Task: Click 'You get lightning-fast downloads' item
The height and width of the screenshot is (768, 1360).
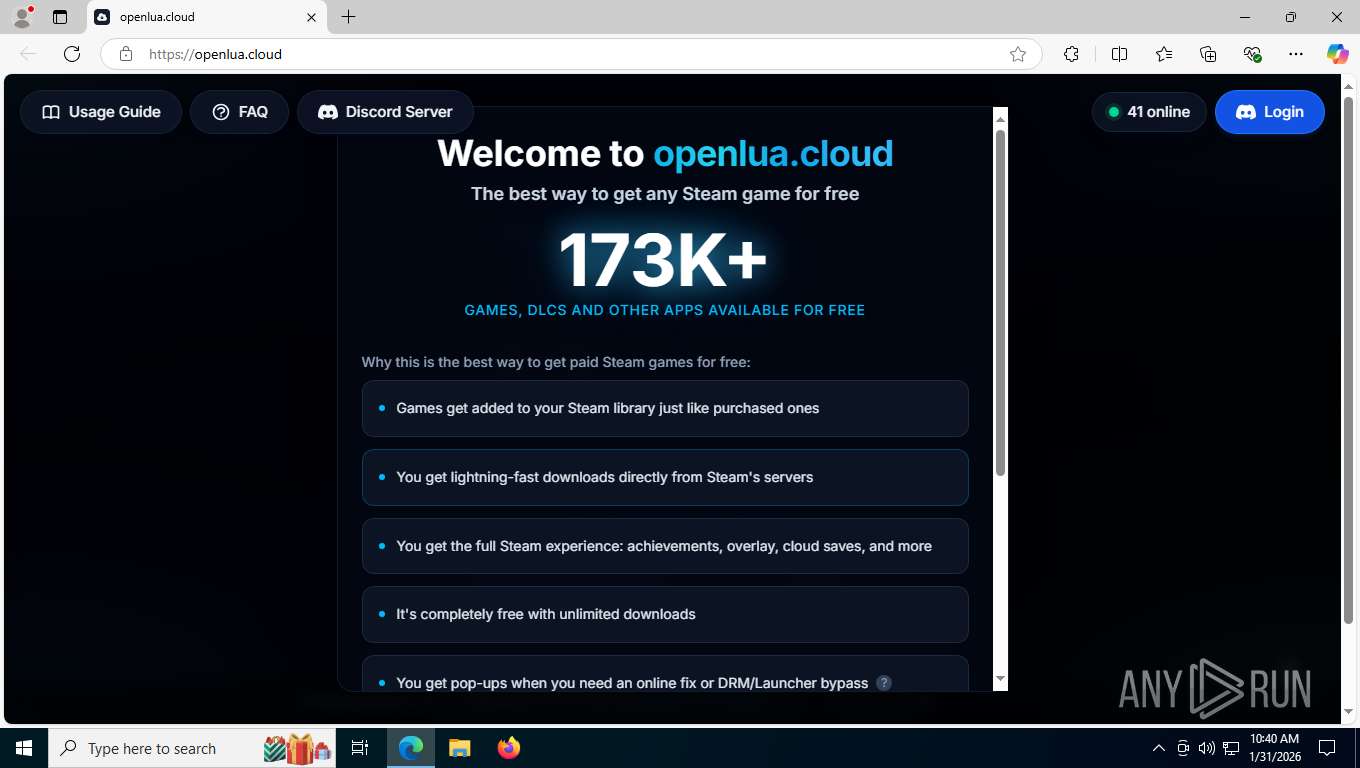Action: [x=665, y=477]
